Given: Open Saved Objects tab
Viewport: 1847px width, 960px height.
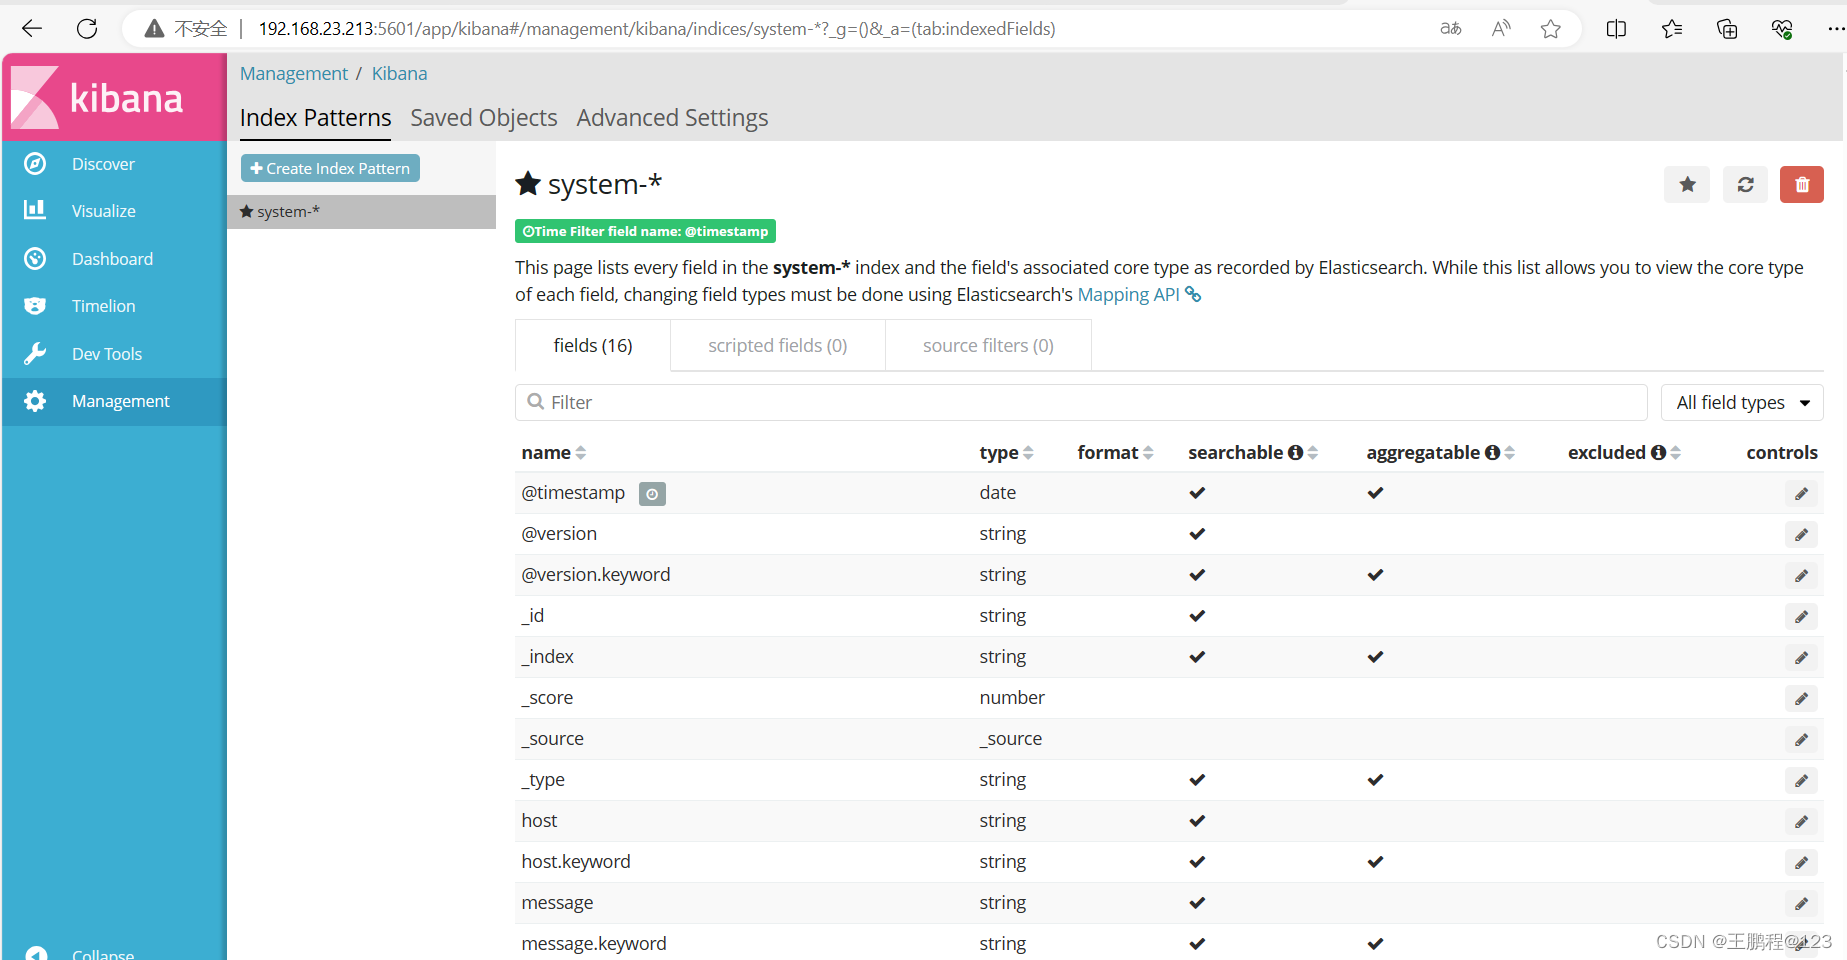Looking at the screenshot, I should pyautogui.click(x=483, y=118).
